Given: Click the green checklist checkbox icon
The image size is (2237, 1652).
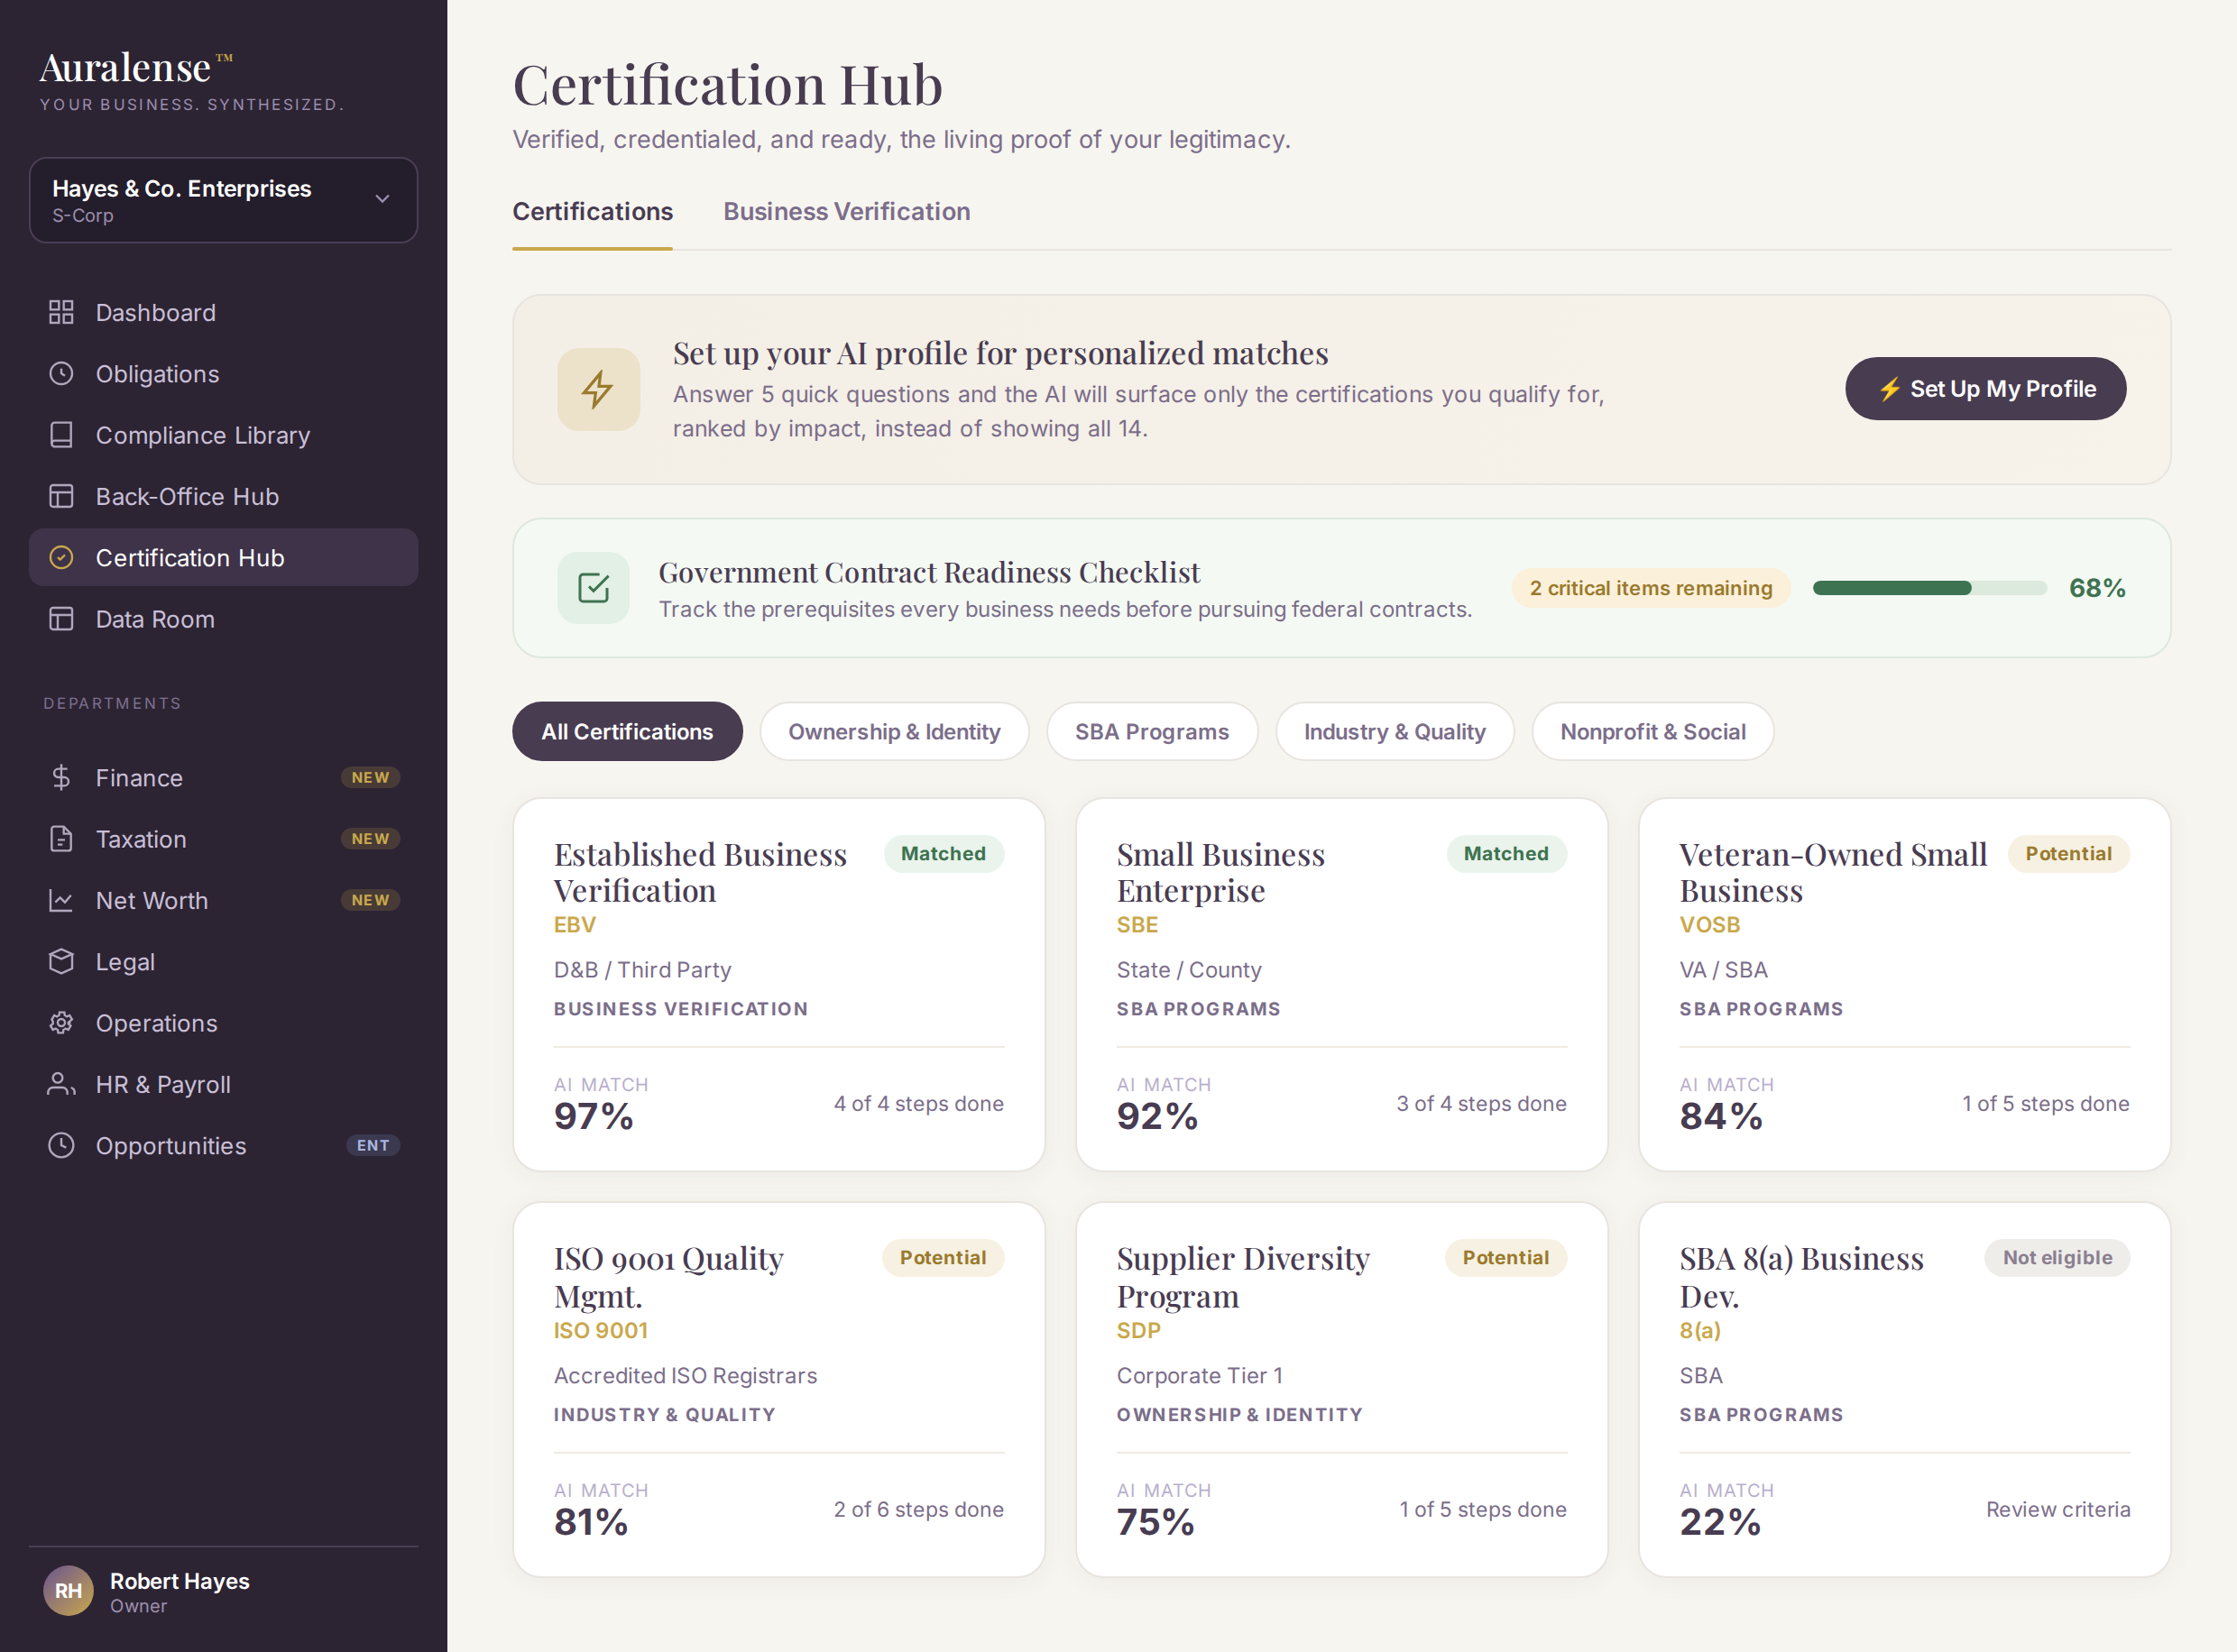Looking at the screenshot, I should (593, 588).
